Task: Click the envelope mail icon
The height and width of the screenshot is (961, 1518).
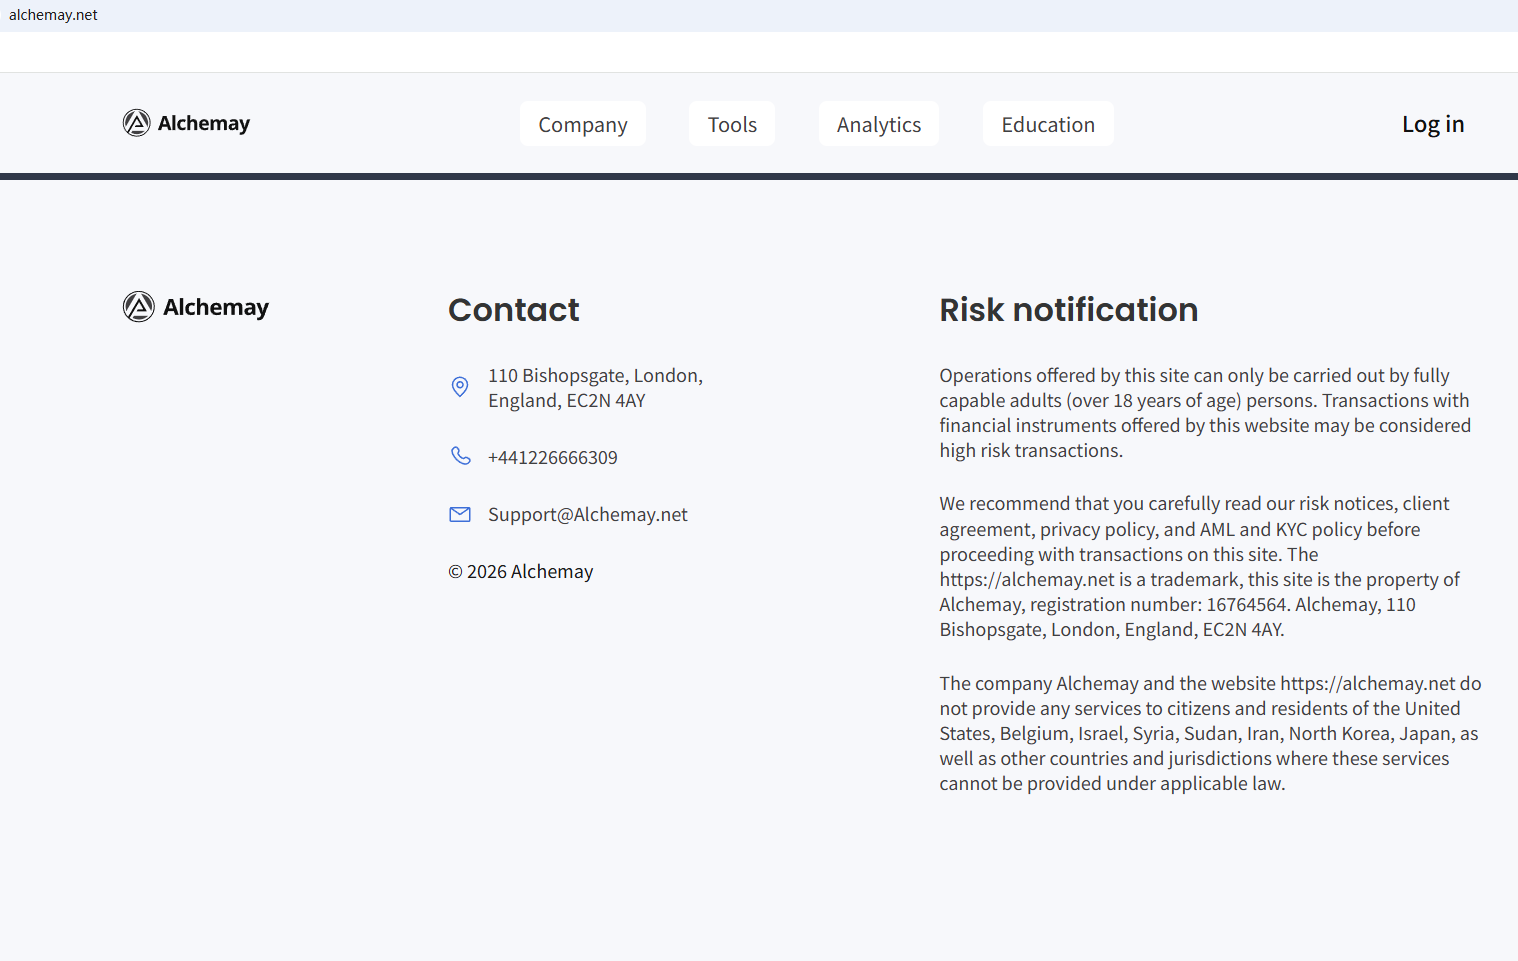Action: click(x=460, y=514)
